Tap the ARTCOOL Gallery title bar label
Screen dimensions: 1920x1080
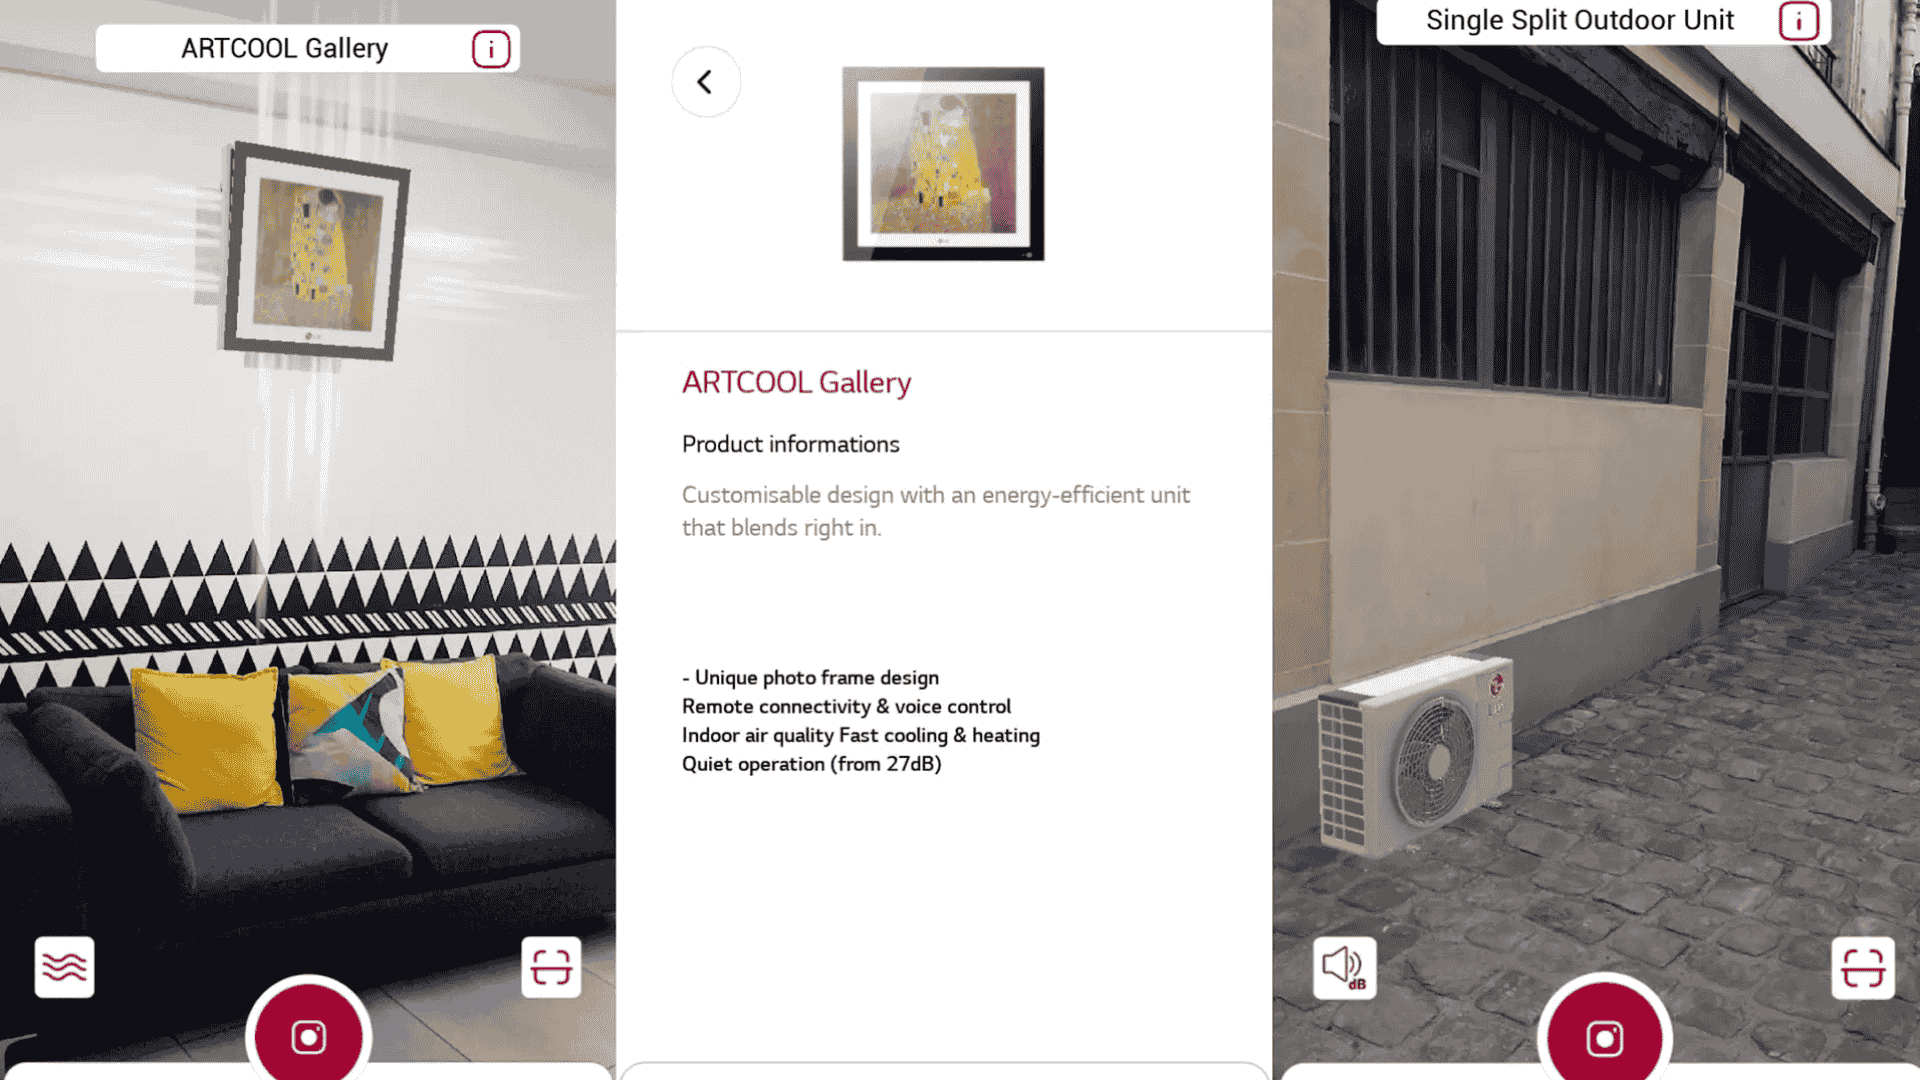284,48
